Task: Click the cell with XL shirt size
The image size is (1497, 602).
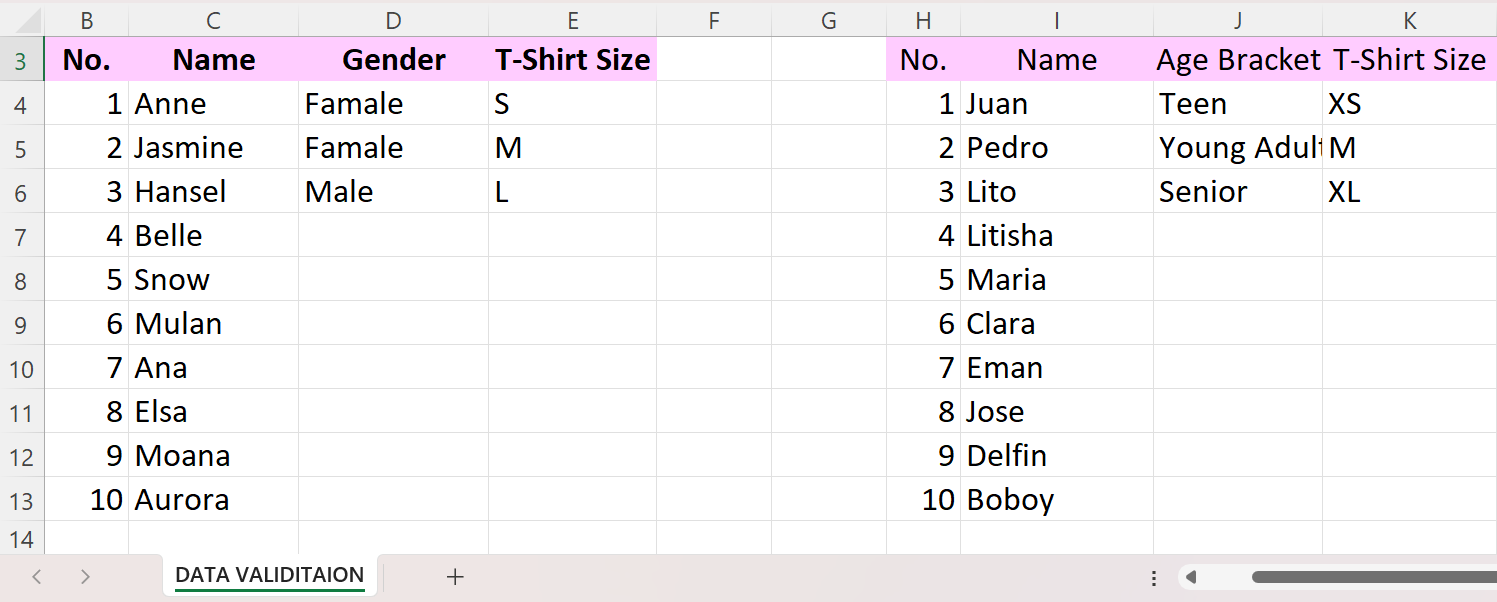Action: click(1408, 192)
